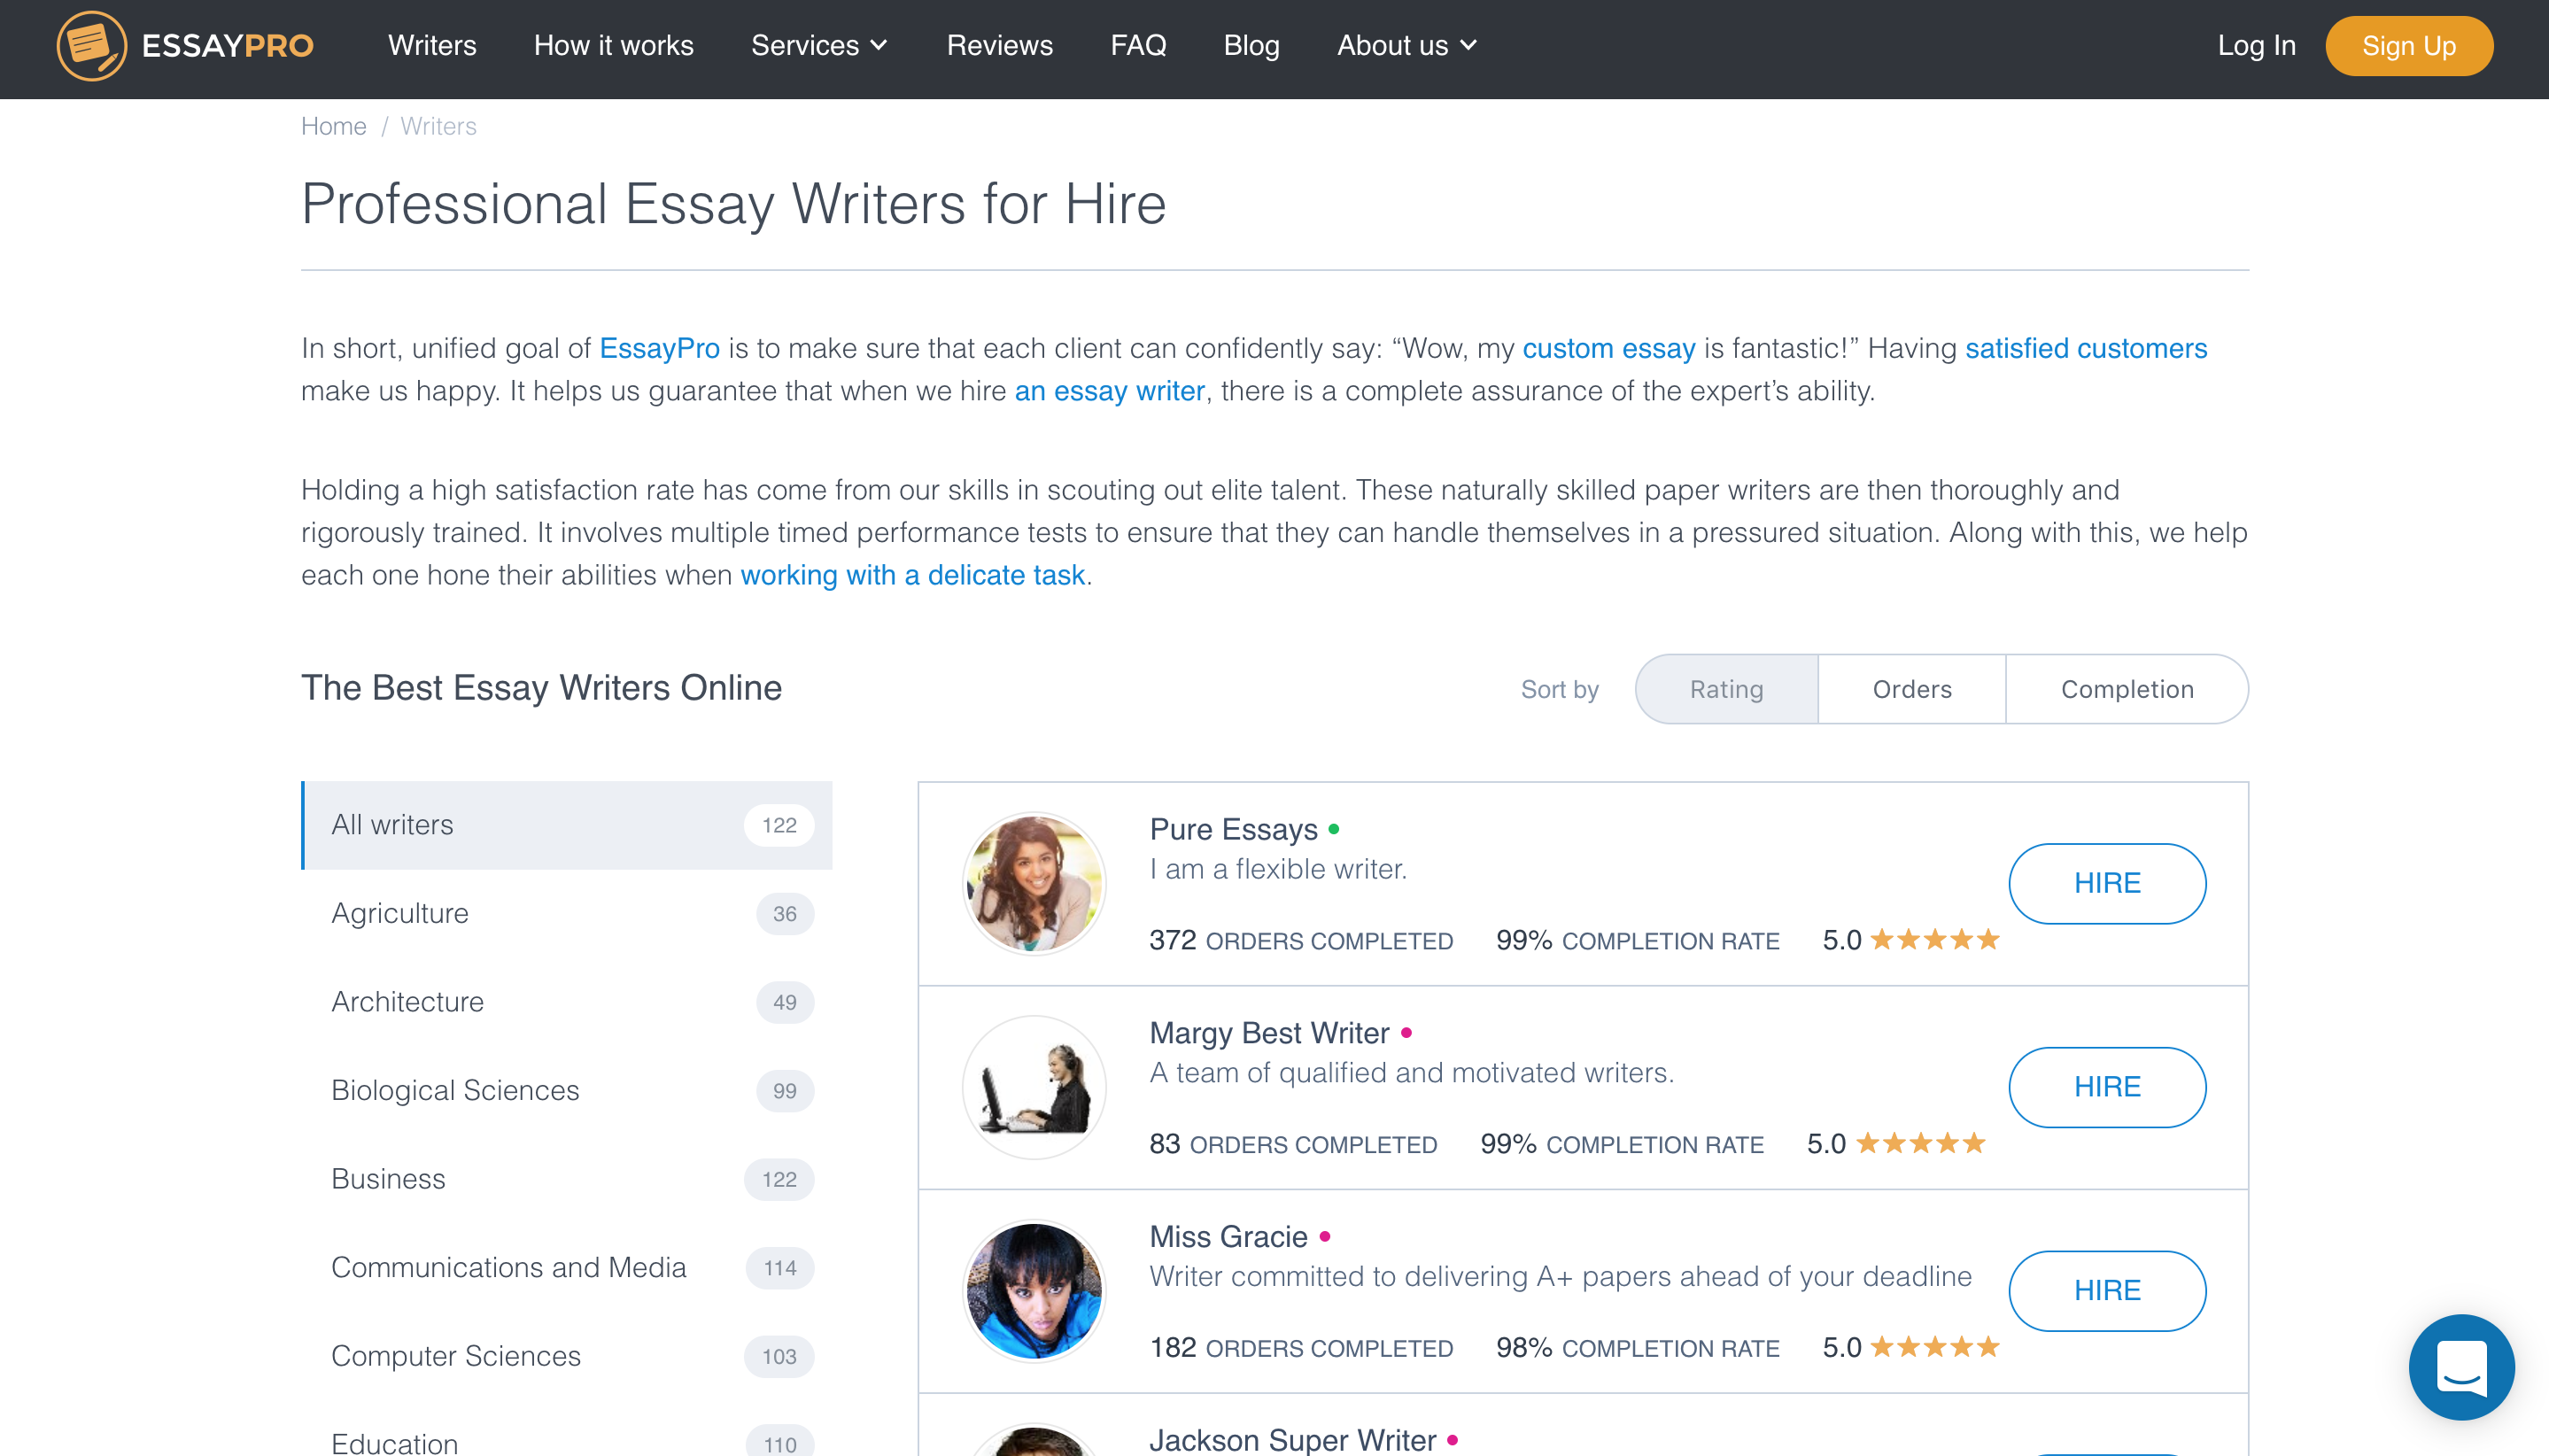Click the Agriculture count badge 36
2549x1456 pixels.
click(x=785, y=914)
